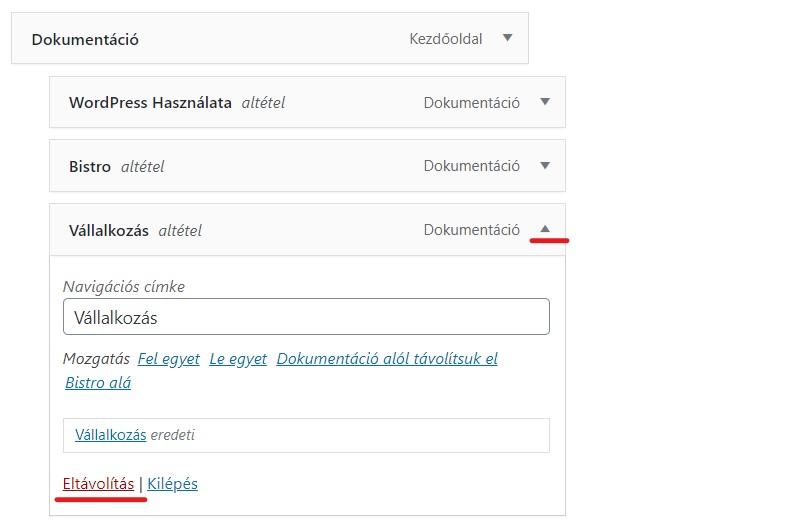Screen dimensions: 805x525
Task: Click the 'Fel egyet' move link
Action: [x=168, y=359]
